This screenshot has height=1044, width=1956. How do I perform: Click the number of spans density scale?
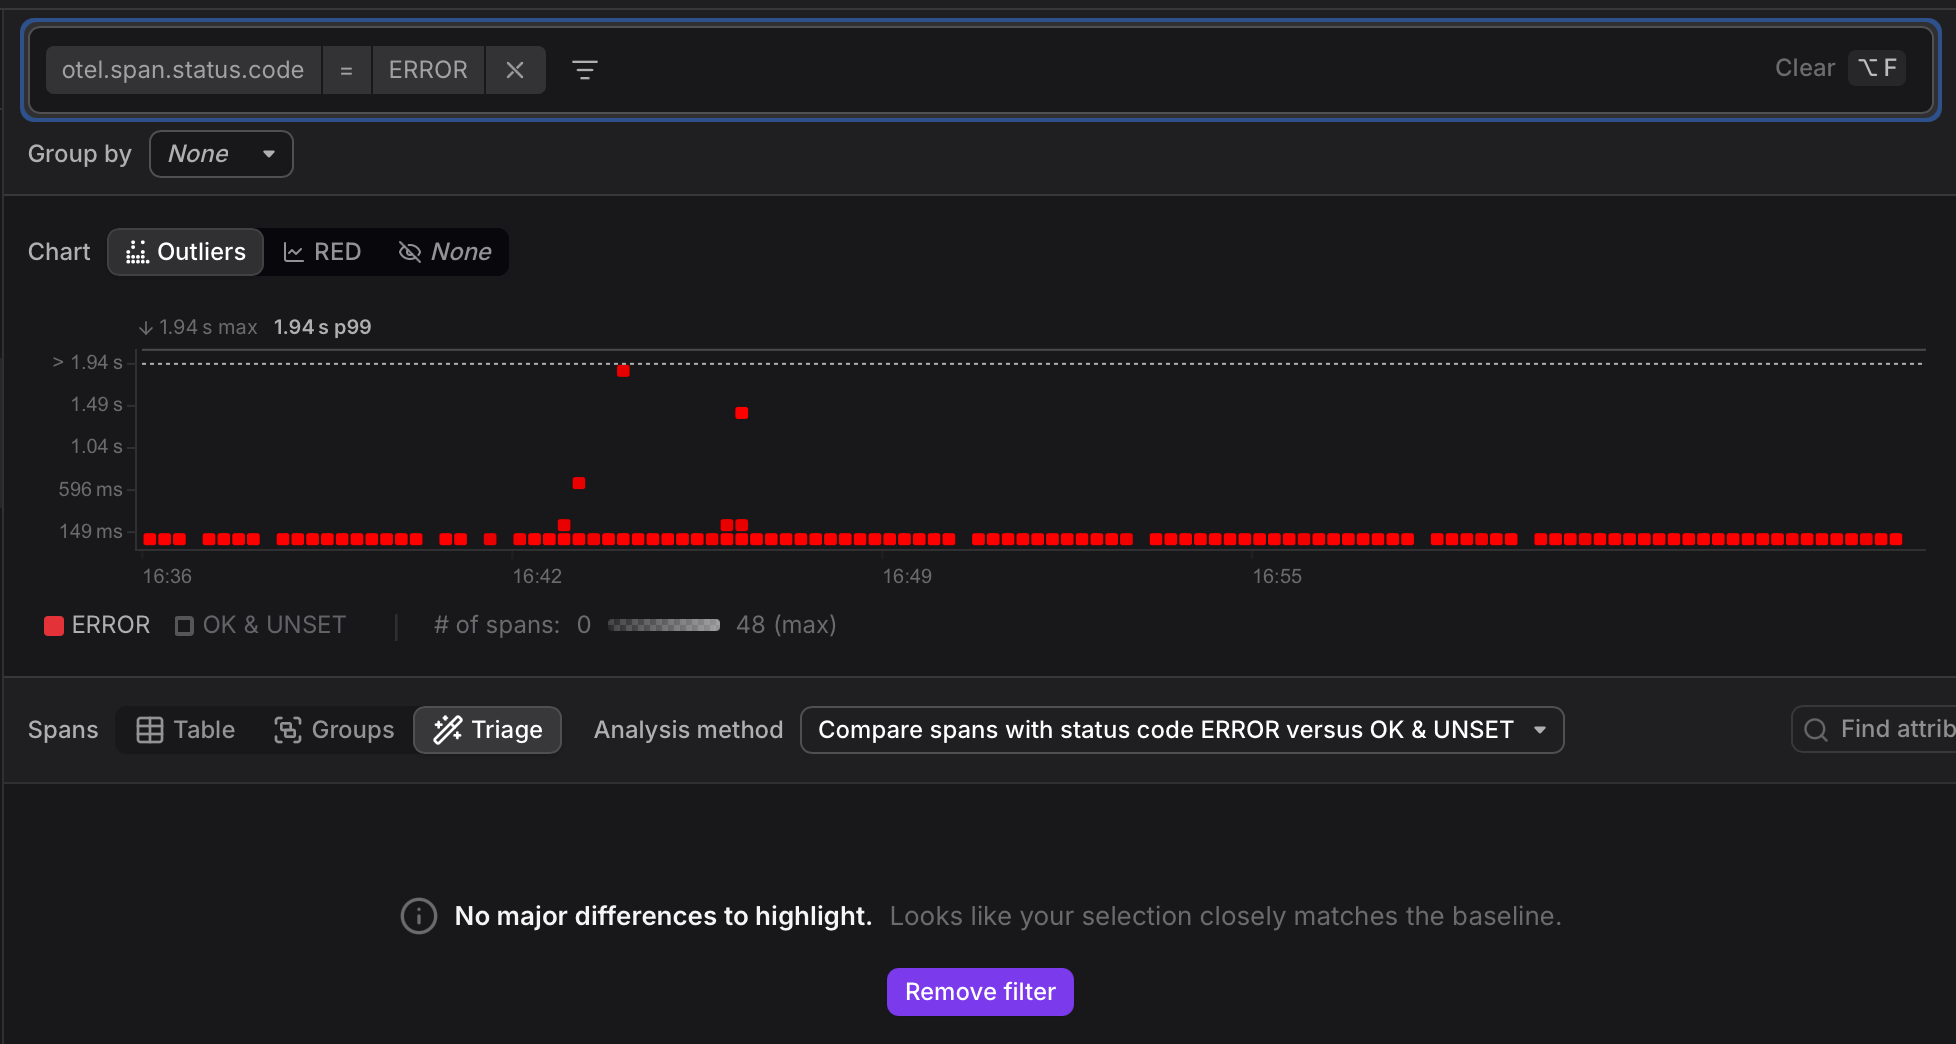[x=663, y=625]
